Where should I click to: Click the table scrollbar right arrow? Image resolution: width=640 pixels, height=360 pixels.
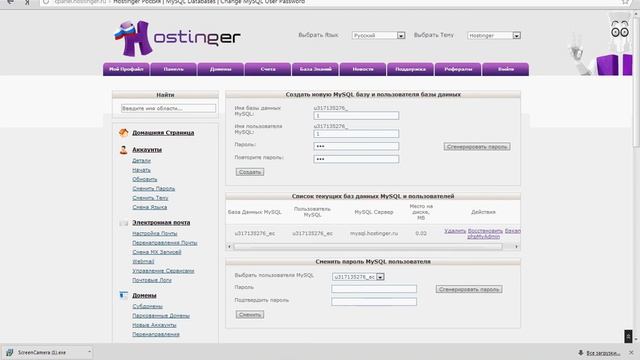click(x=516, y=247)
